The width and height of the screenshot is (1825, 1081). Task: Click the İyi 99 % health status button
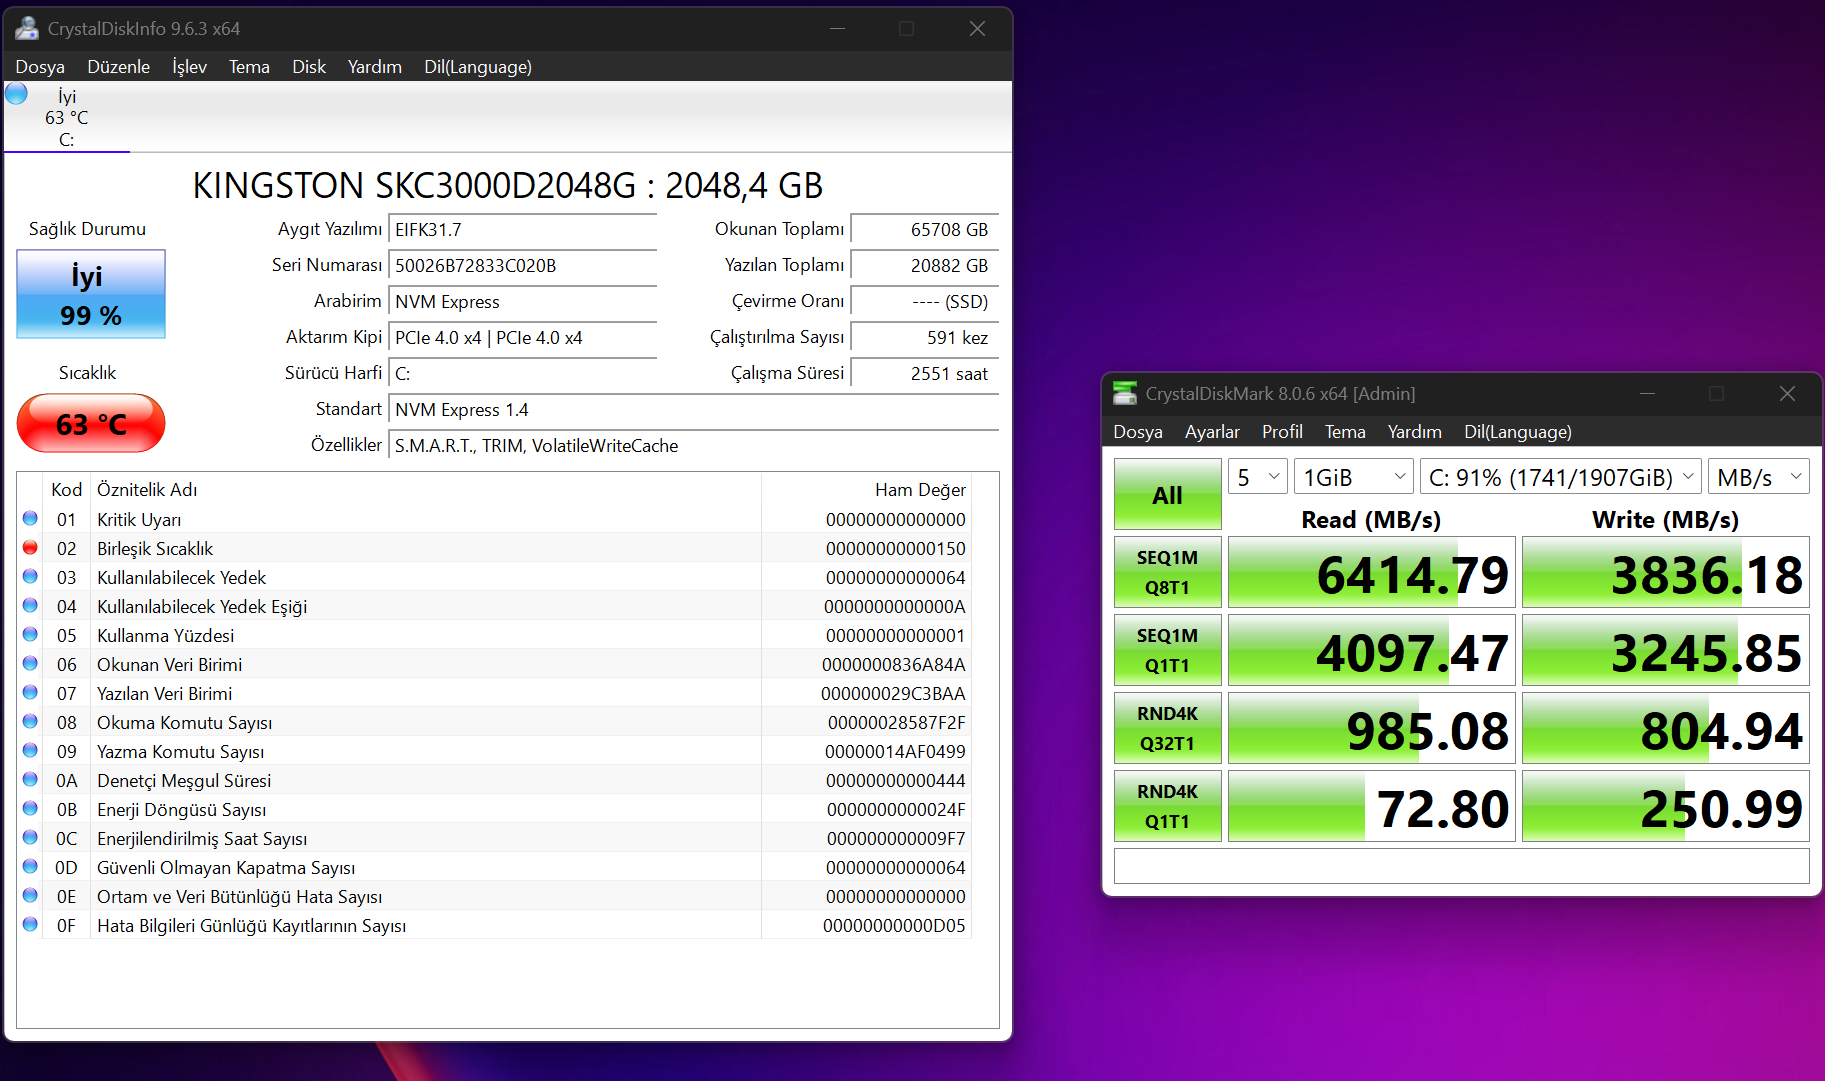[x=91, y=294]
